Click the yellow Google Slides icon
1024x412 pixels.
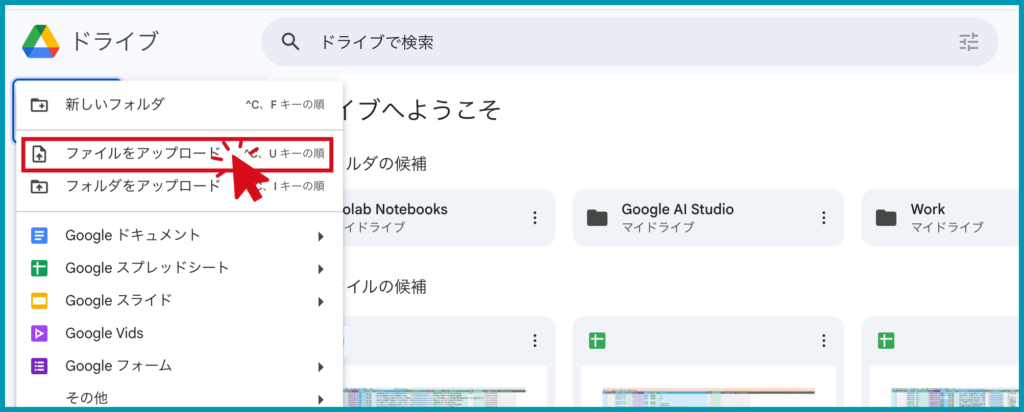point(40,301)
